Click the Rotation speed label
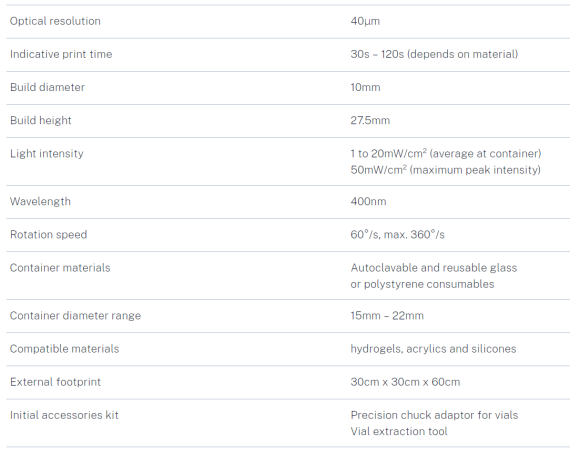The image size is (571, 453). click(48, 235)
